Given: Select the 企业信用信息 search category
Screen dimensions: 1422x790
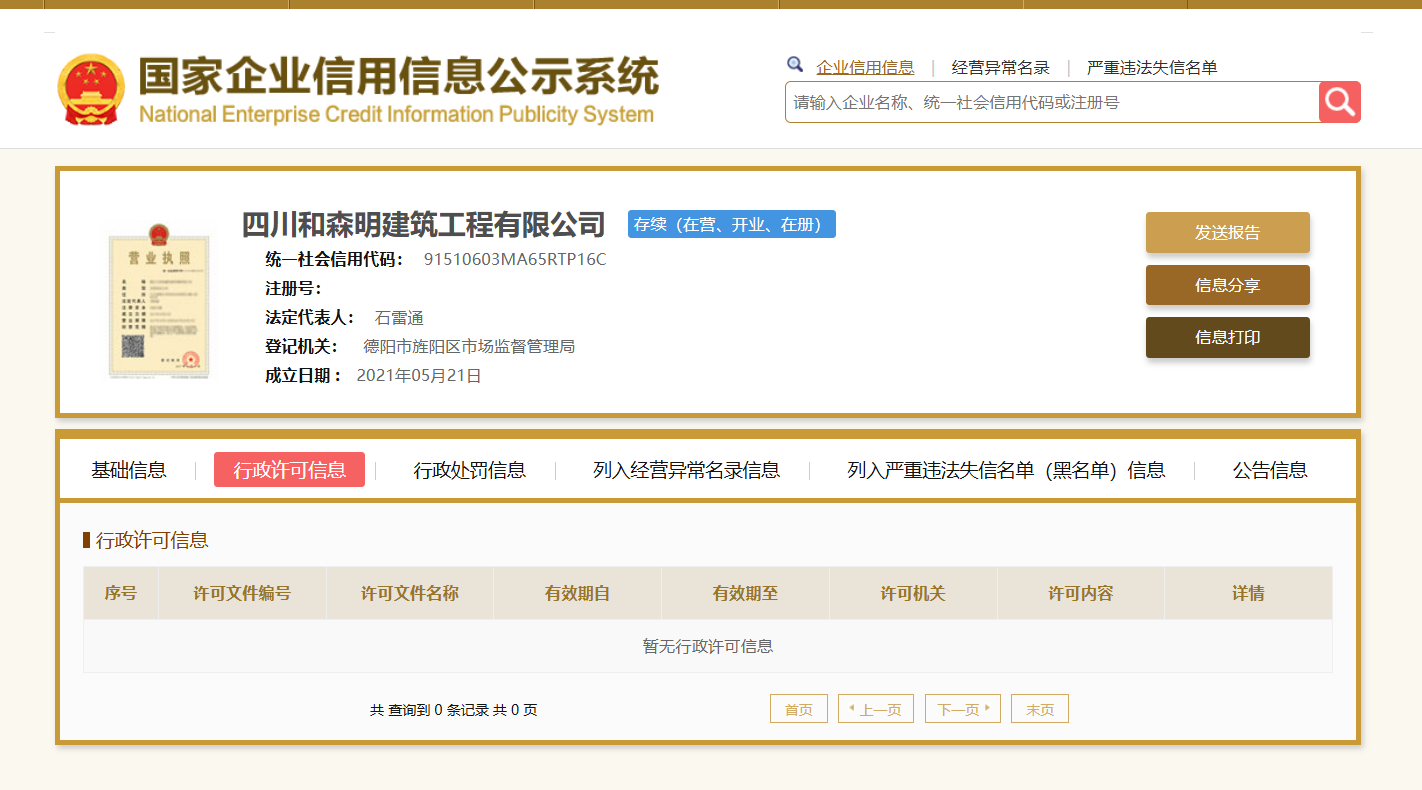Looking at the screenshot, I should click(865, 68).
